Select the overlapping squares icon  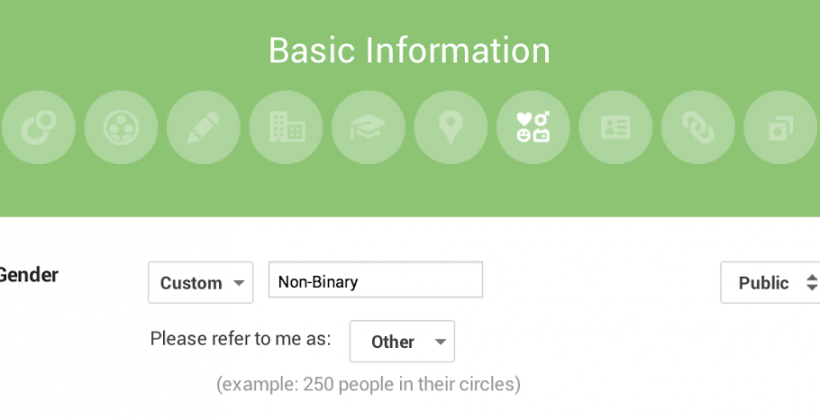[779, 127]
